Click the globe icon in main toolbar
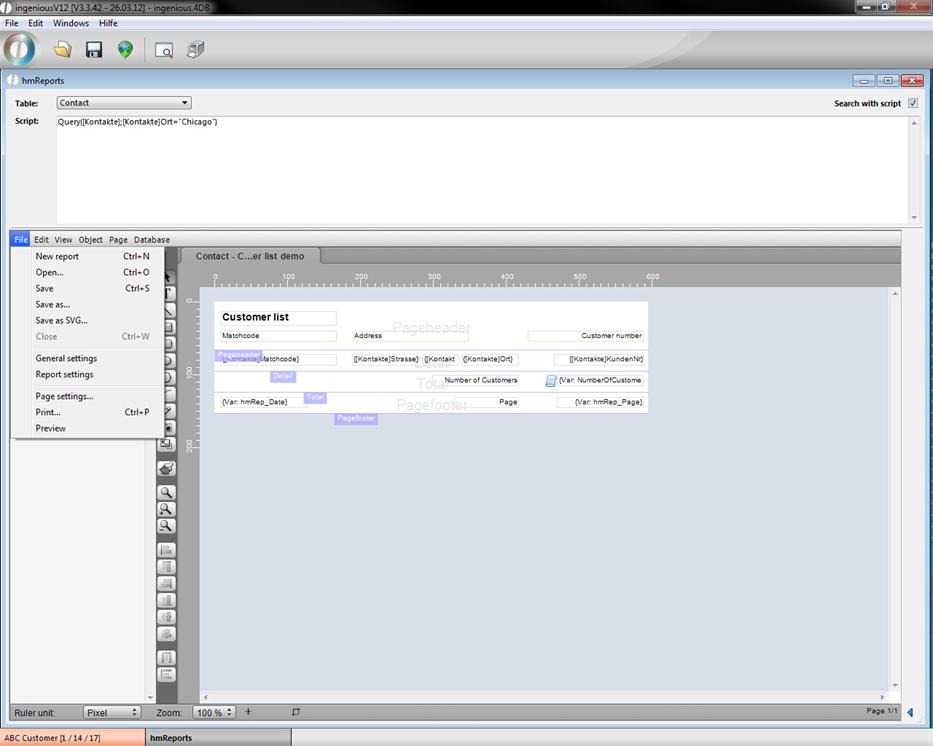 [125, 49]
